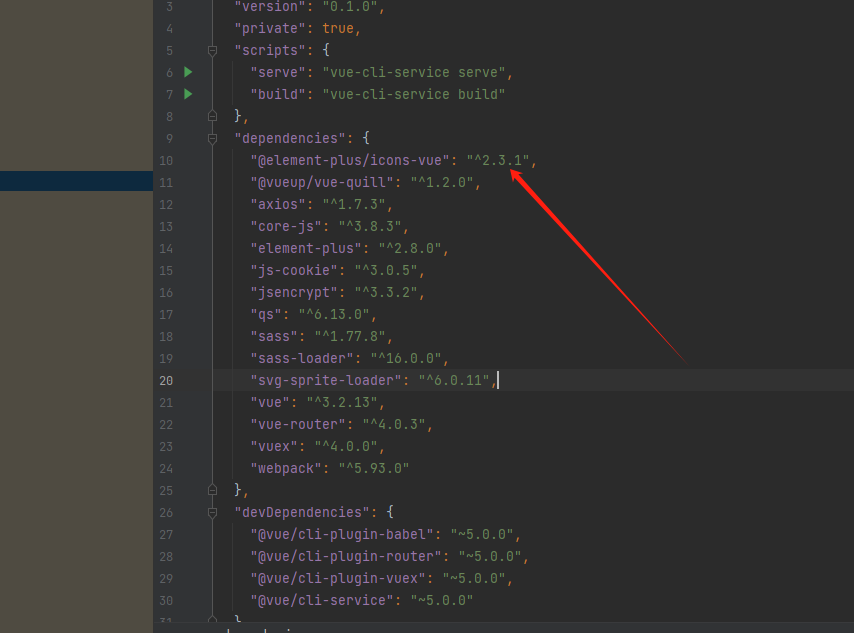The height and width of the screenshot is (633, 854).
Task: Click the ~5.0.0 value of cli-plugin-babel
Action: click(x=482, y=534)
